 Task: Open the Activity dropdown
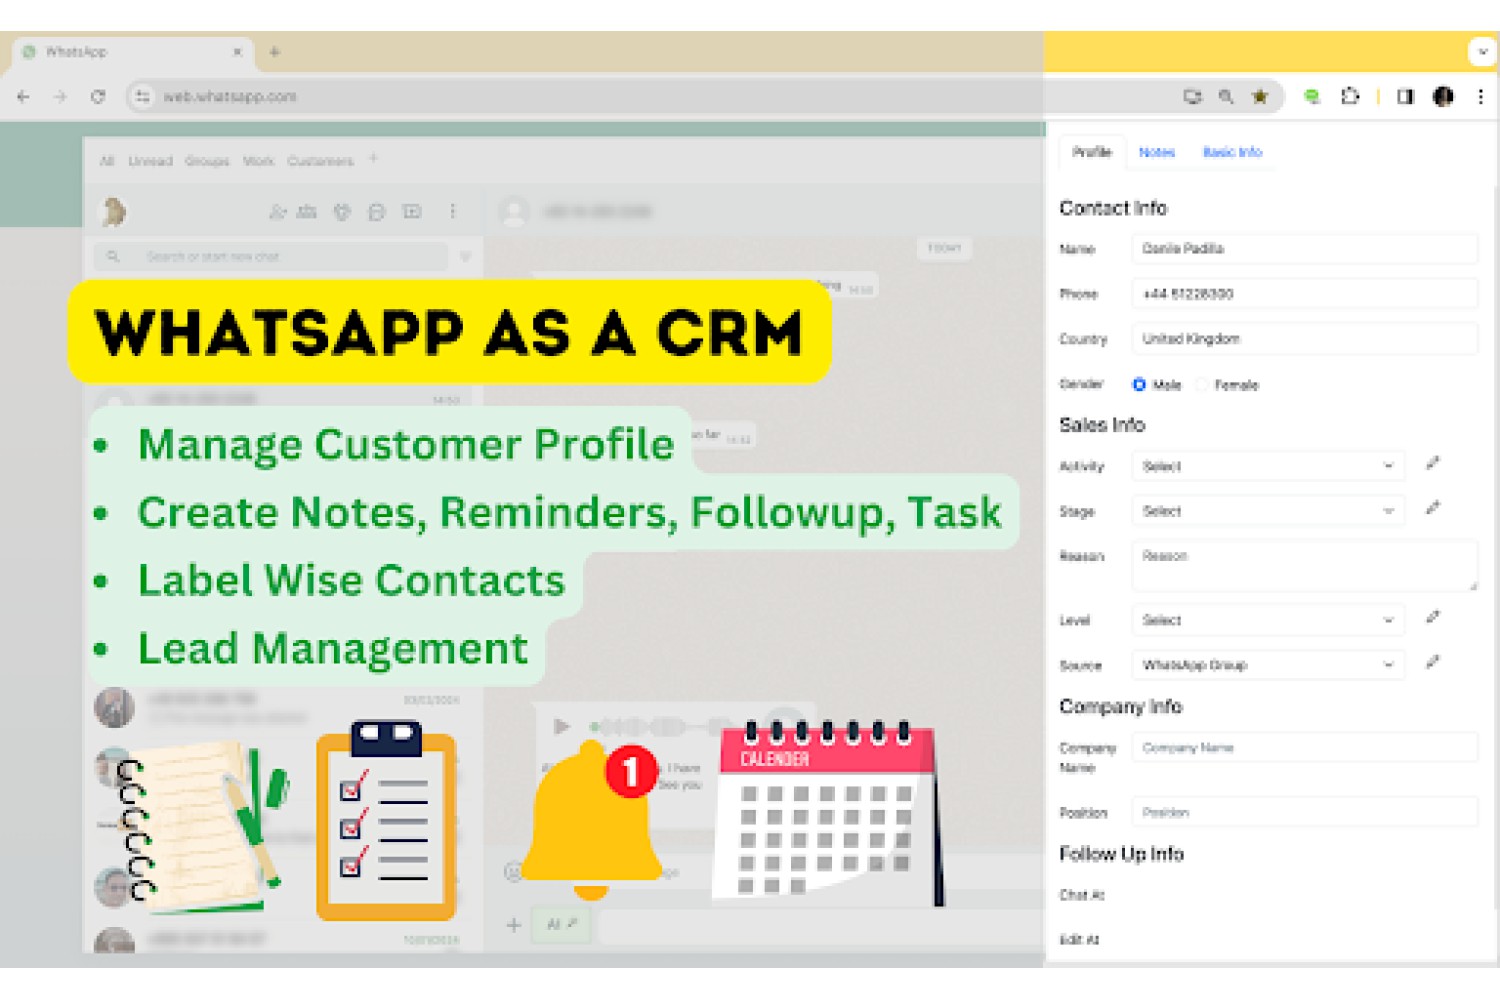click(x=1268, y=466)
